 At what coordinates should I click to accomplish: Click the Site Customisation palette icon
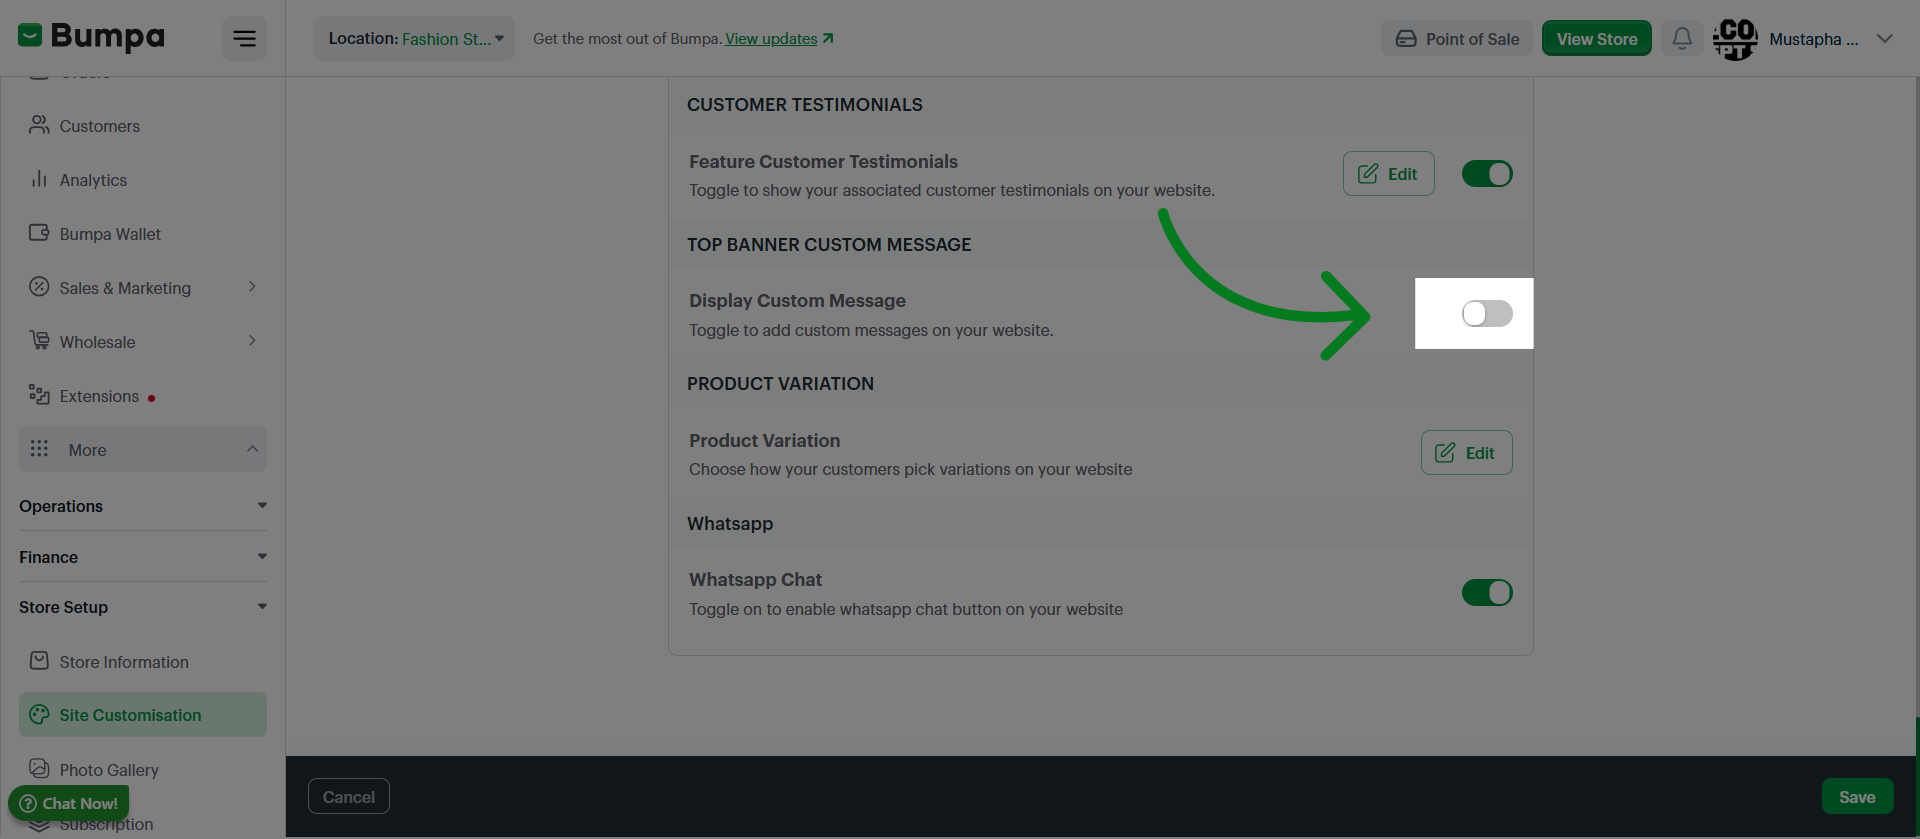39,714
